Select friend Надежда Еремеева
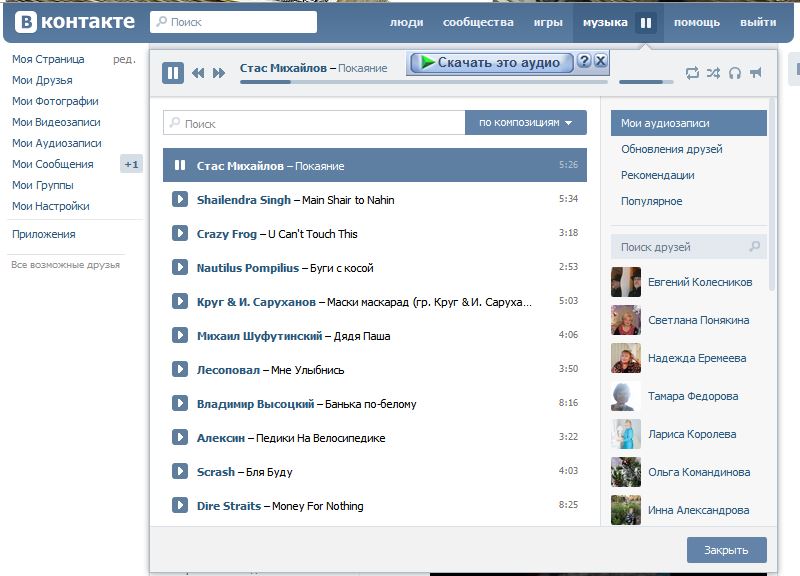The width and height of the screenshot is (800, 576). [697, 358]
